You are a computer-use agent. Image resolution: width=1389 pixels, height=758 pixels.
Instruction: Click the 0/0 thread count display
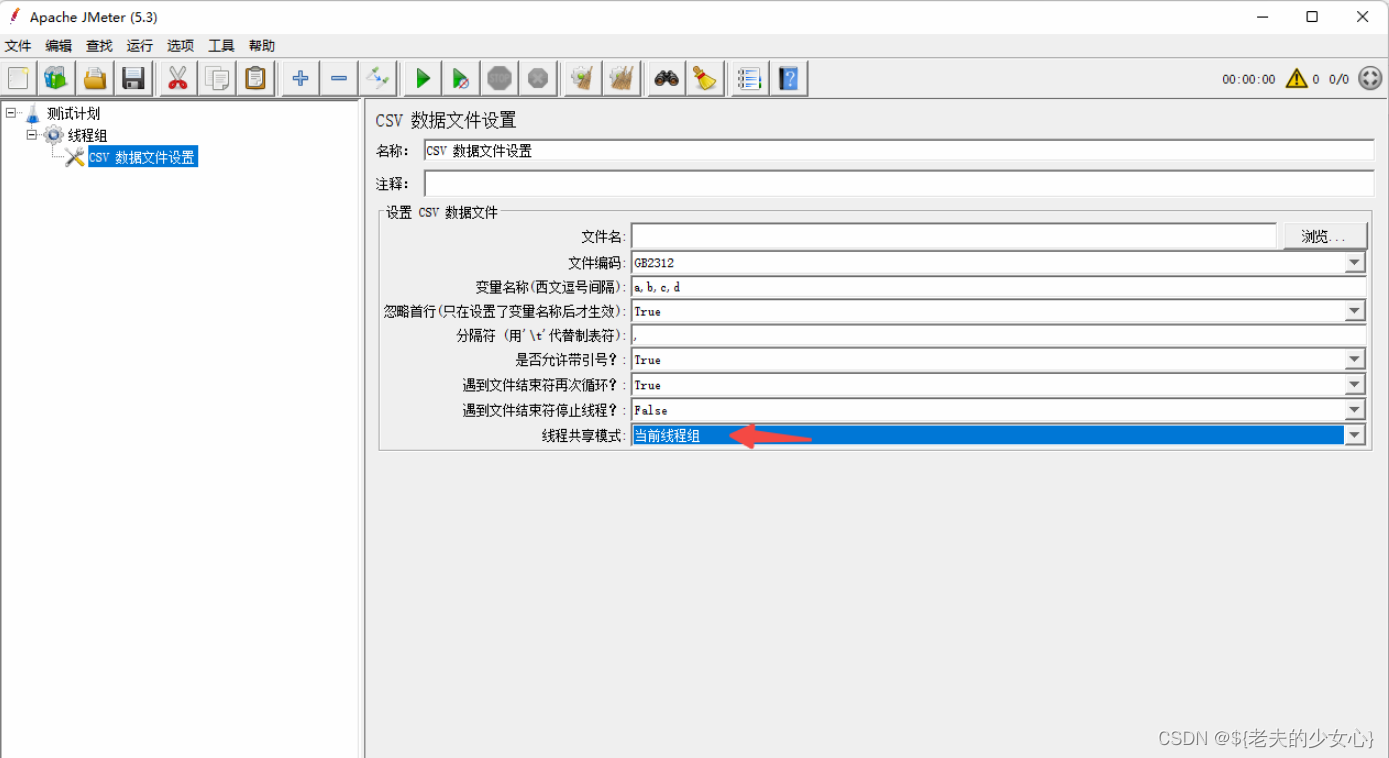1339,79
